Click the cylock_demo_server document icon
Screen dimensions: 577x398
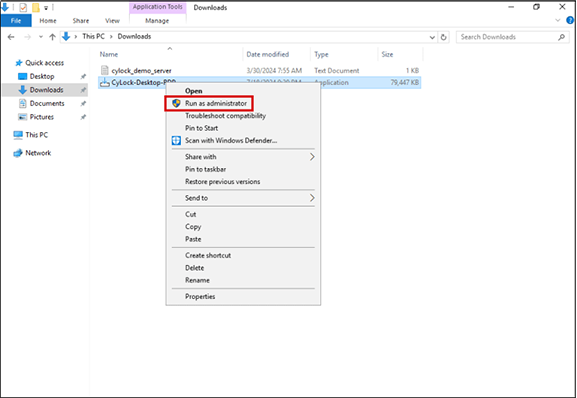(105, 70)
